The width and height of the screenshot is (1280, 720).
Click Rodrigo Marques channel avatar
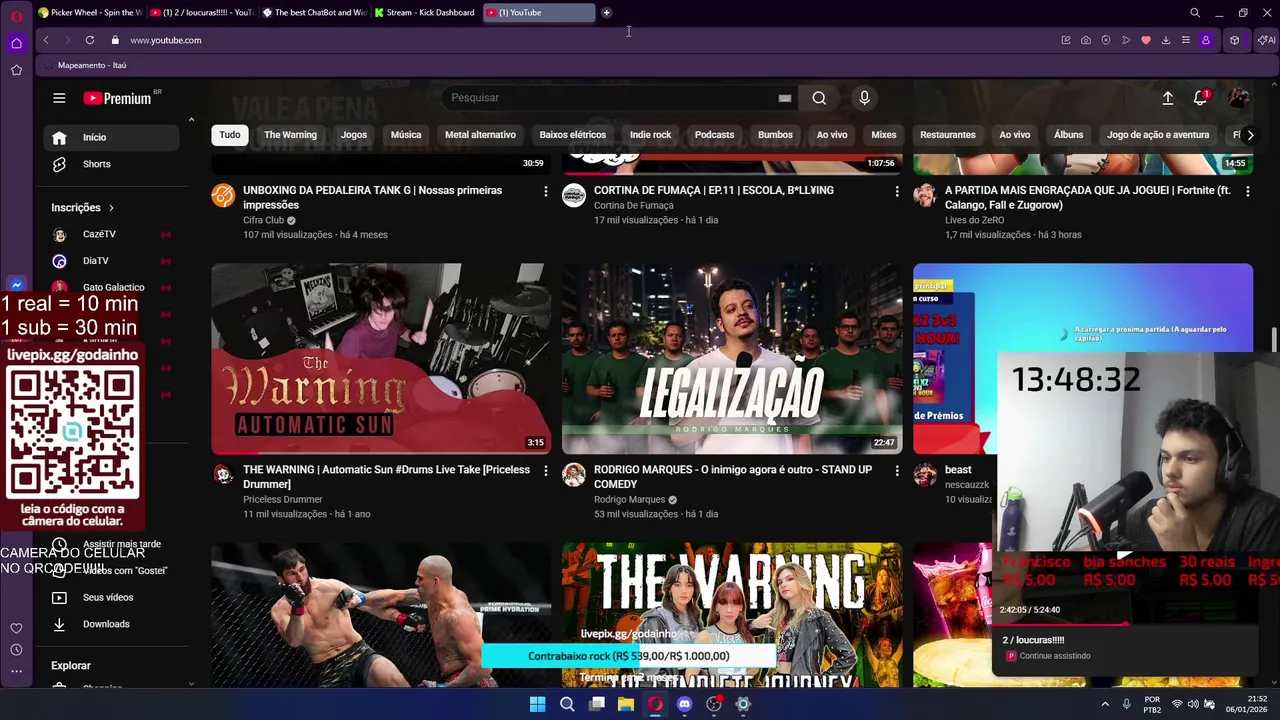coord(574,474)
